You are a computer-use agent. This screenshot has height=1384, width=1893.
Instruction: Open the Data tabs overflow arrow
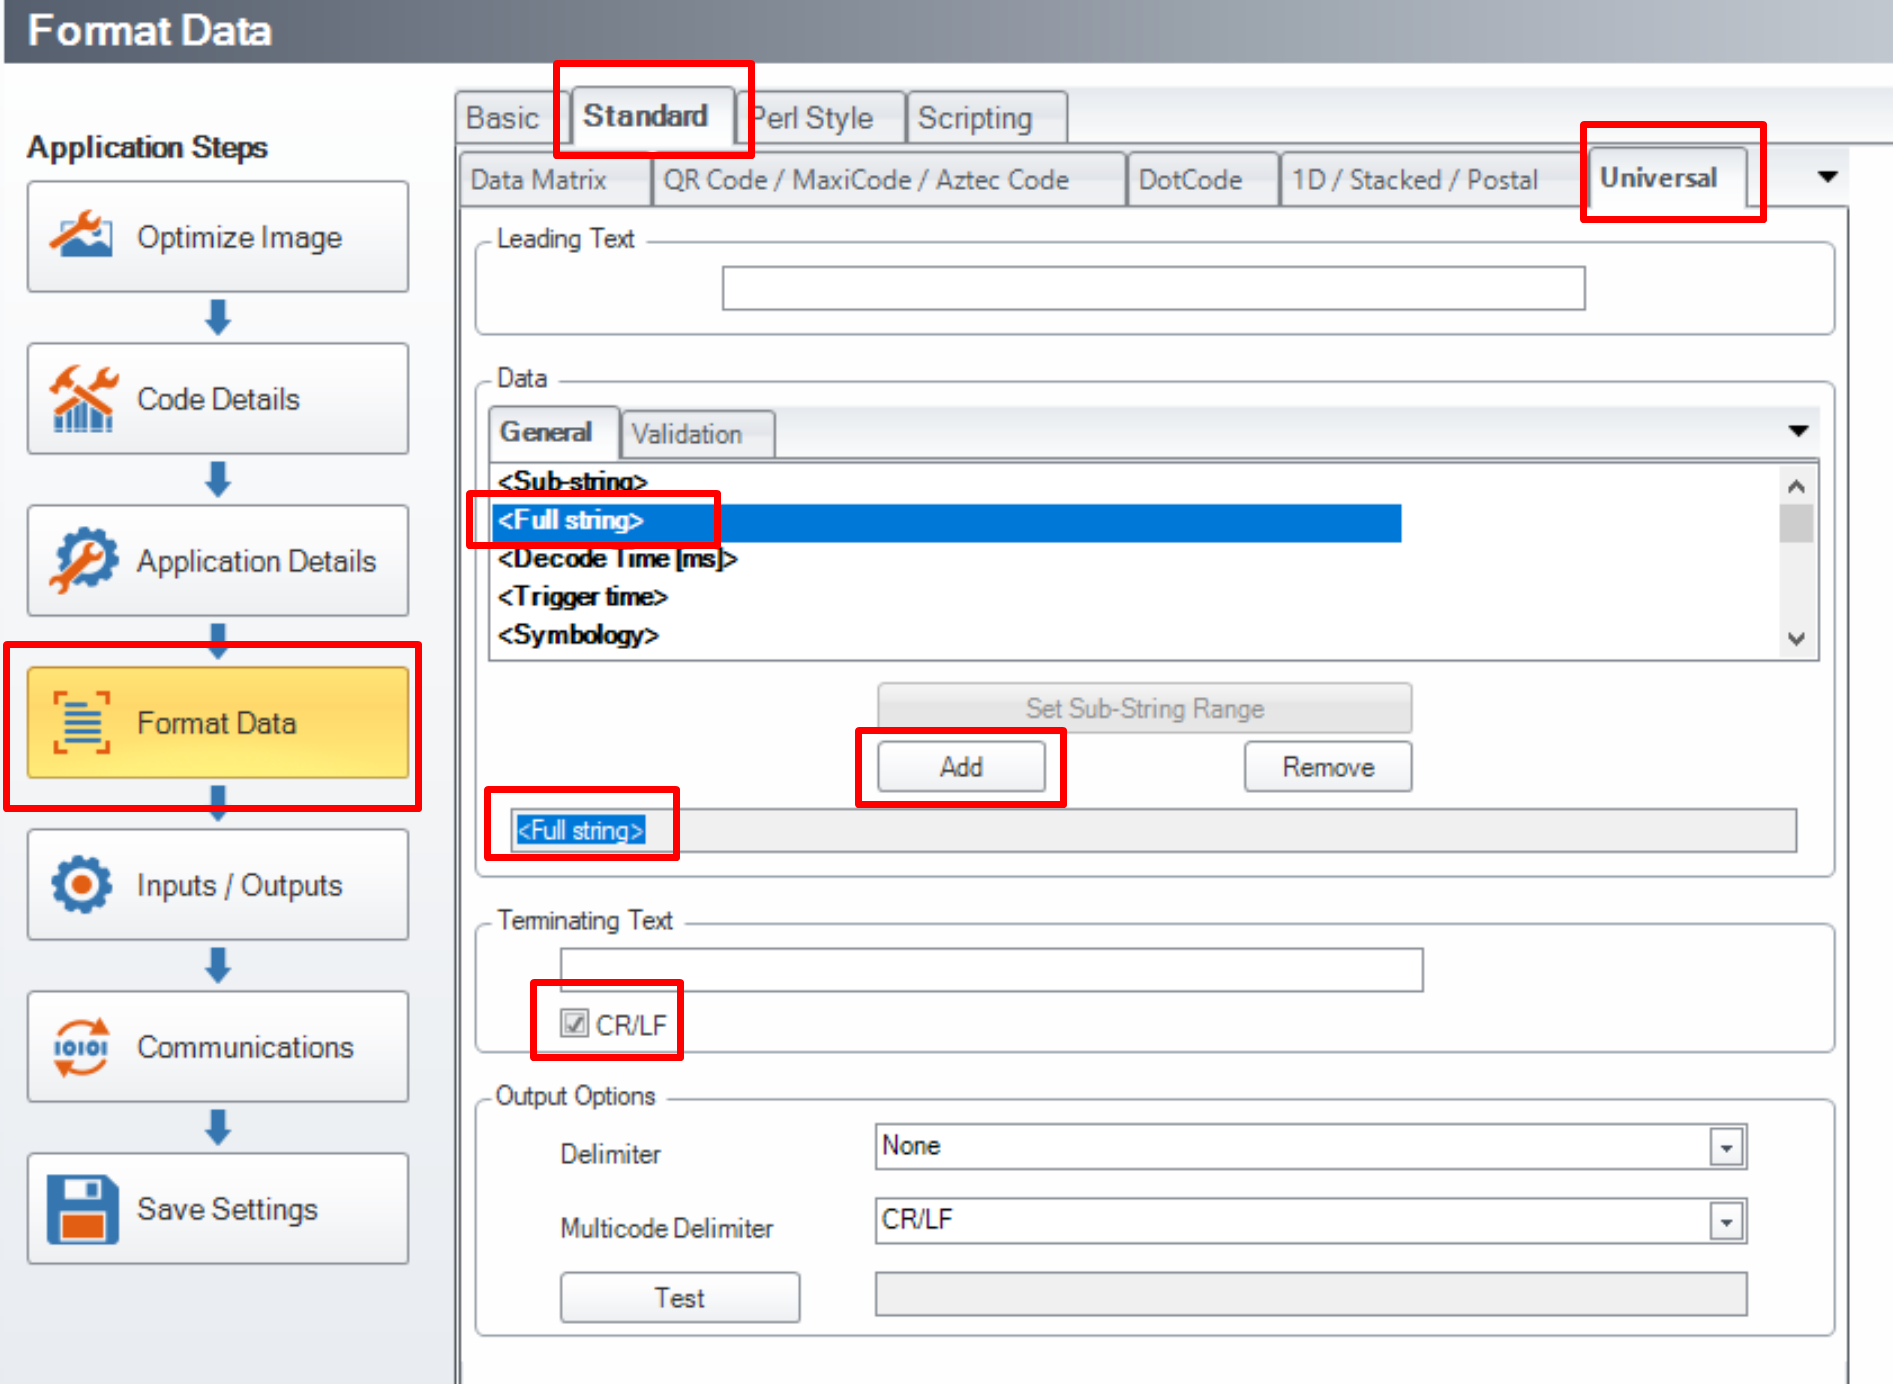click(1797, 431)
